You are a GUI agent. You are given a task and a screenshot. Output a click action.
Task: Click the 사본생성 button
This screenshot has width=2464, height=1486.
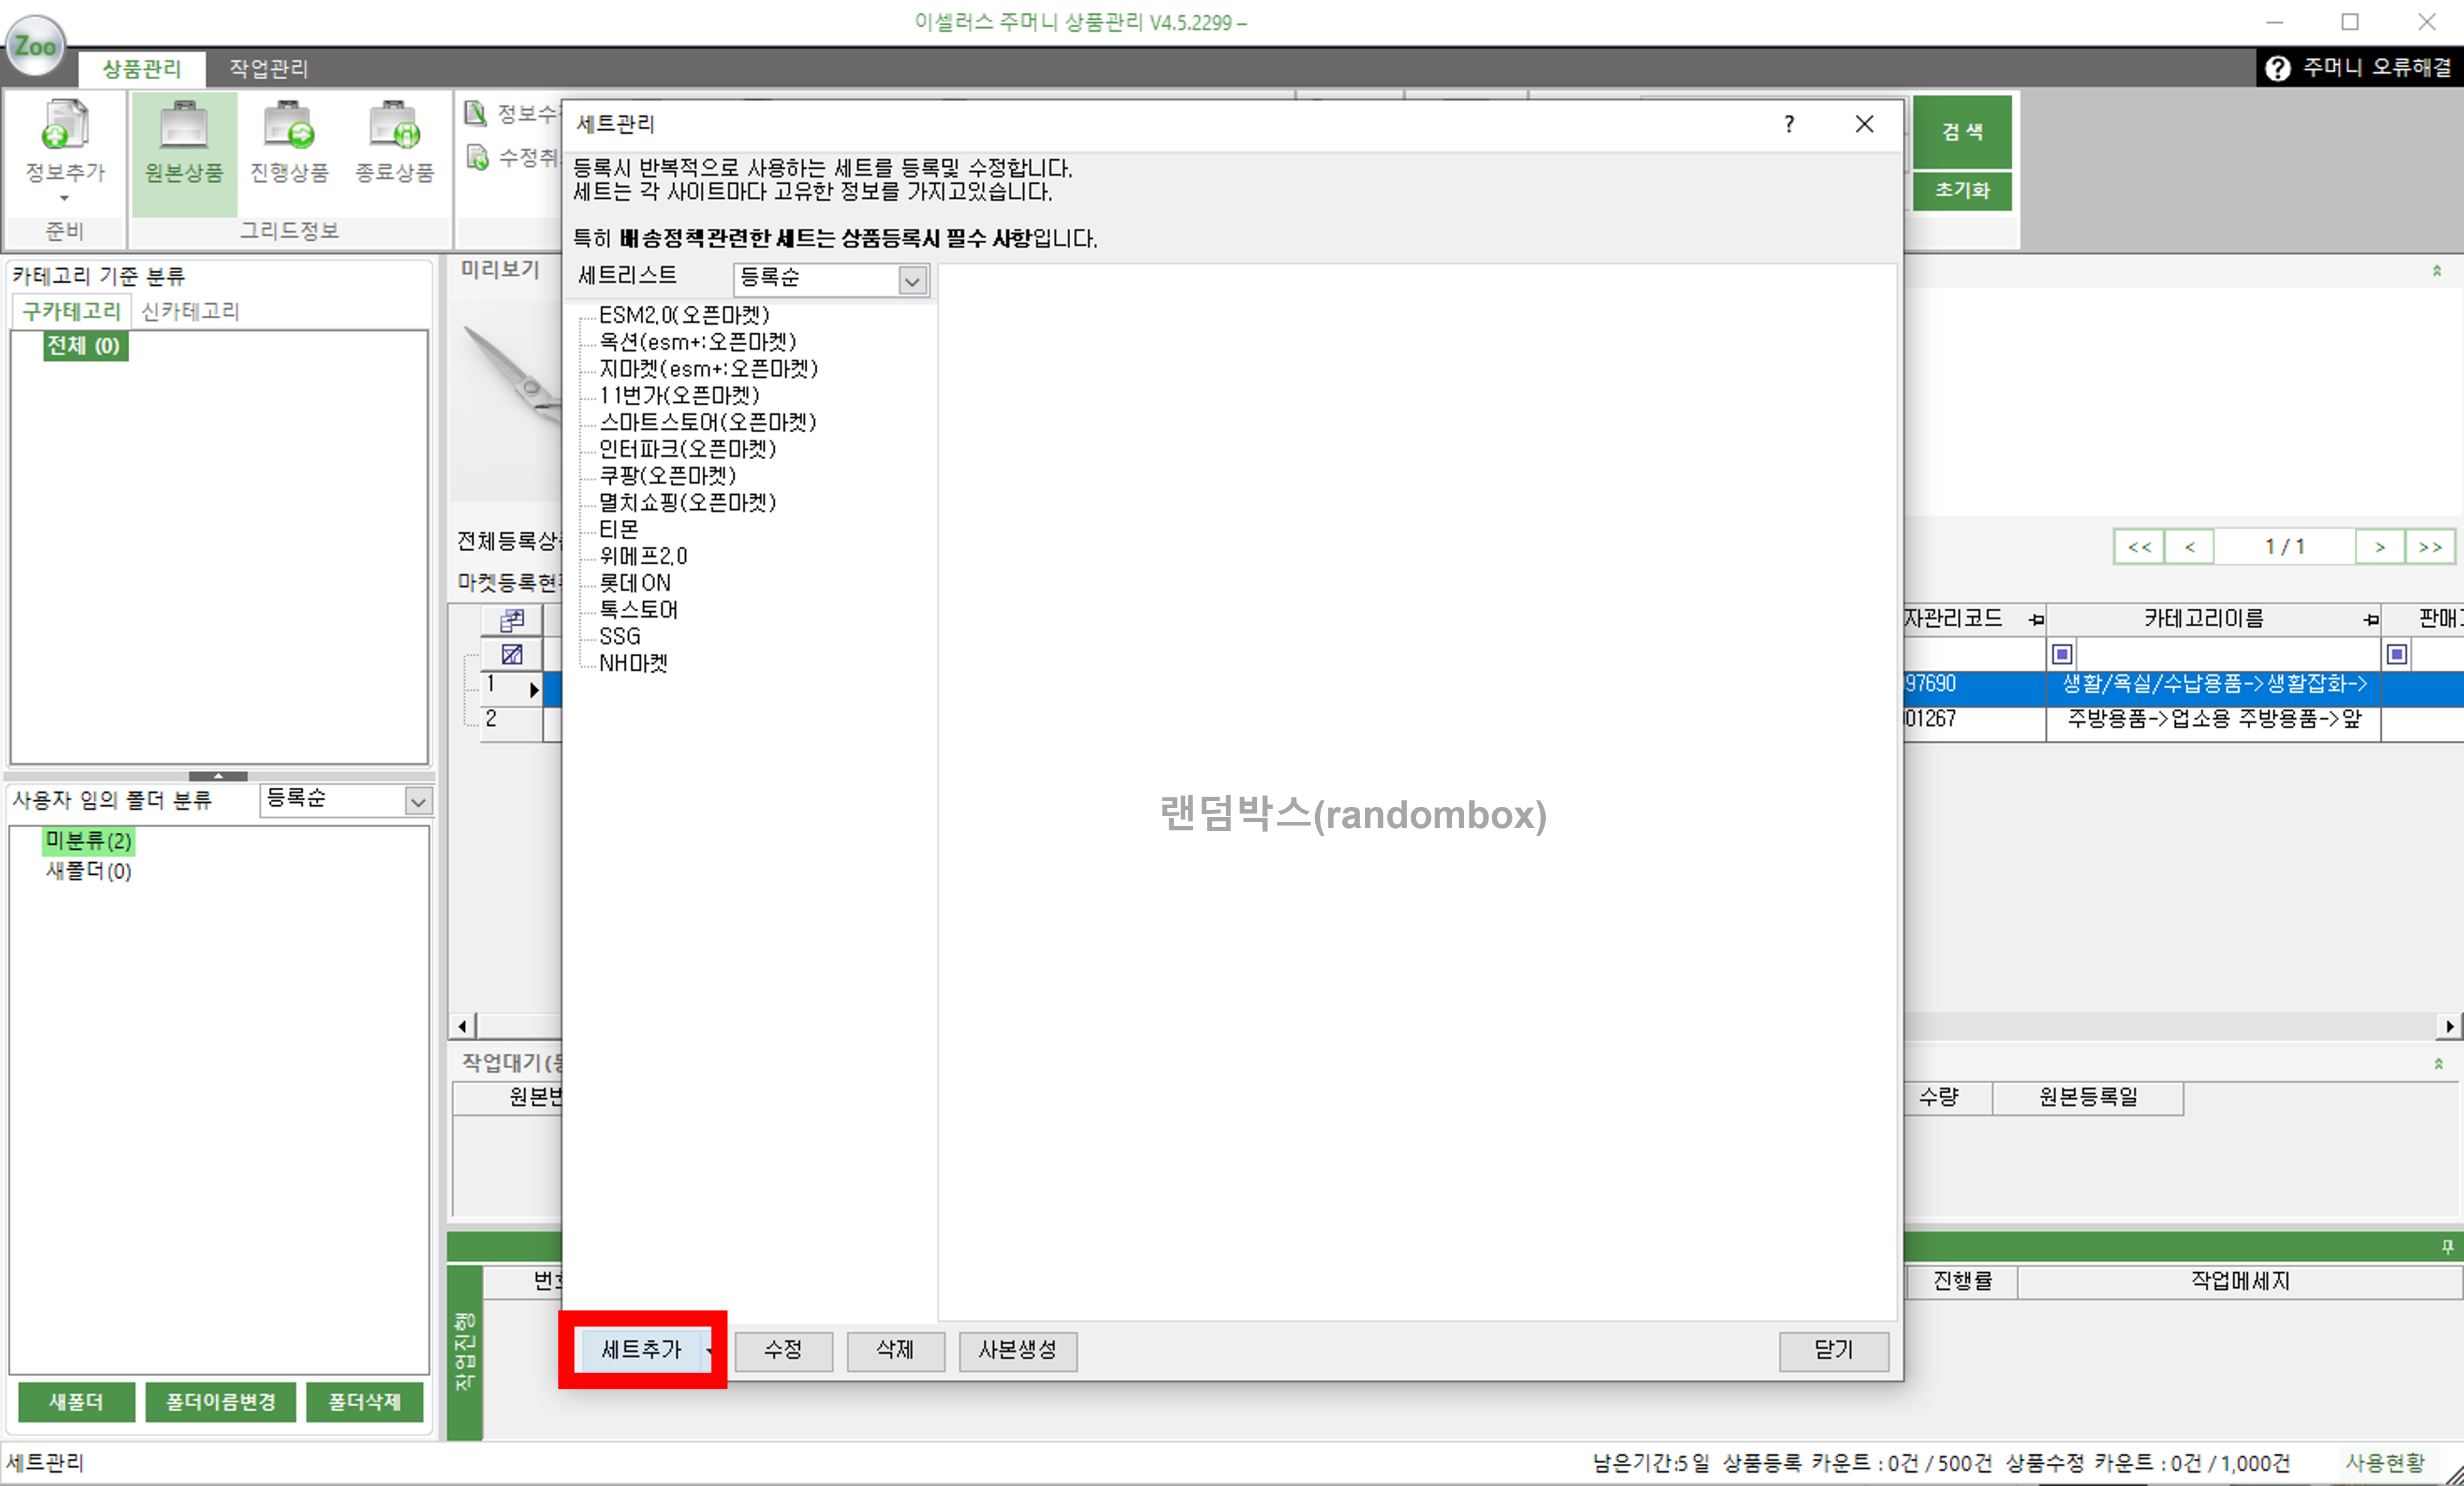pos(1017,1351)
